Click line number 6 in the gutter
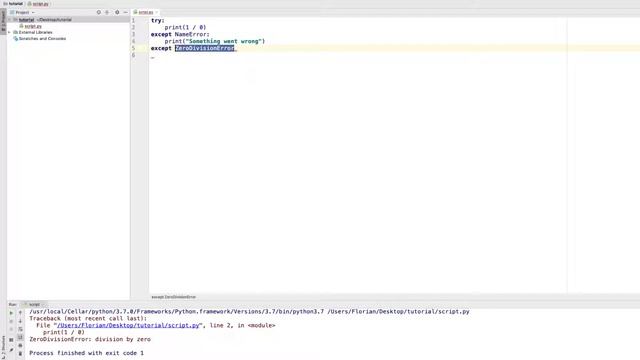 point(133,55)
